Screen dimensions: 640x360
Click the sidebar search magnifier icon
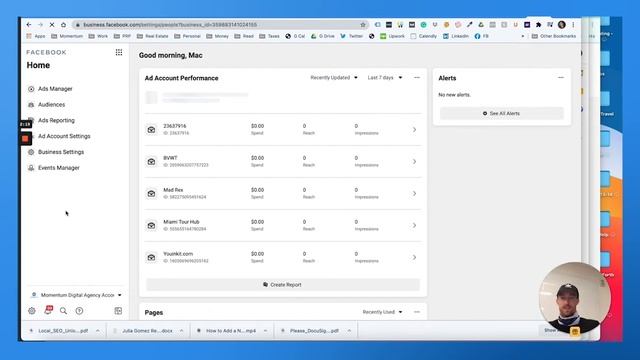[63, 311]
